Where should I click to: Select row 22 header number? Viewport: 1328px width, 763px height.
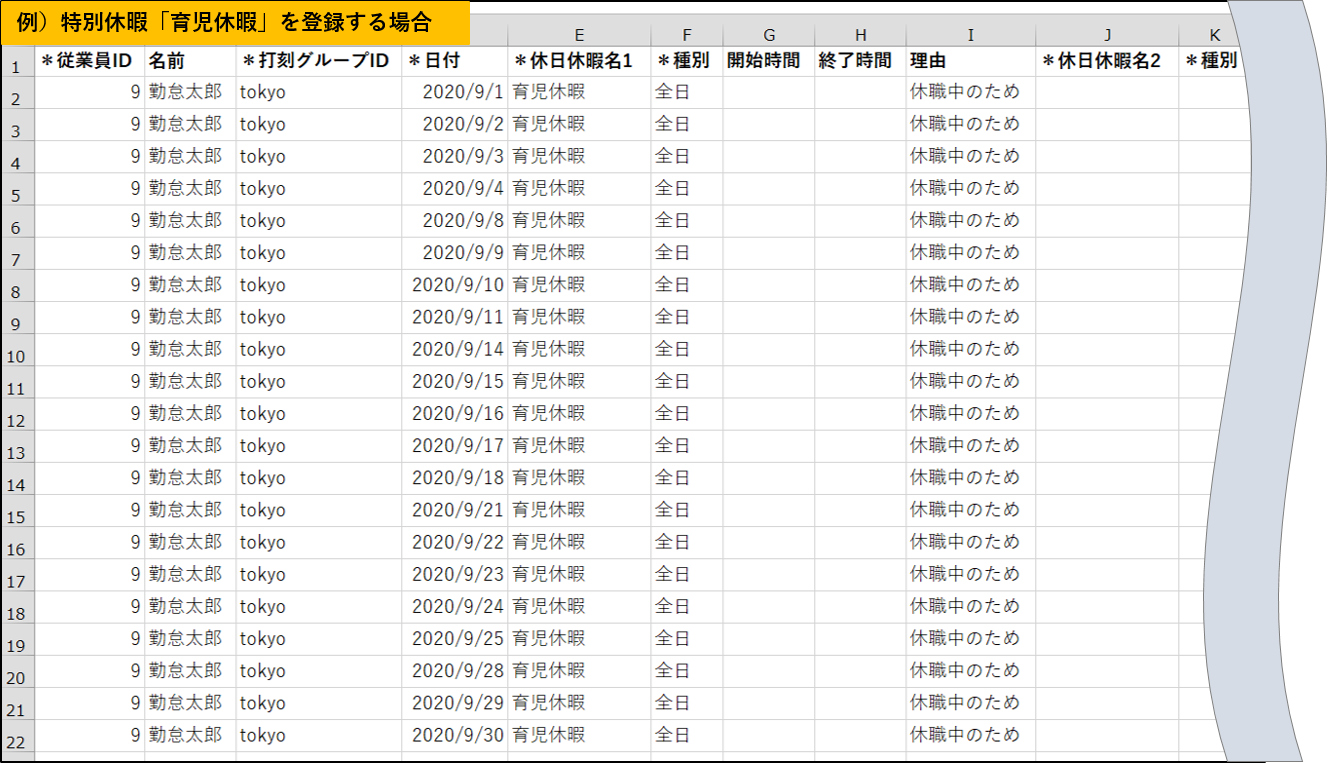pyautogui.click(x=16, y=742)
